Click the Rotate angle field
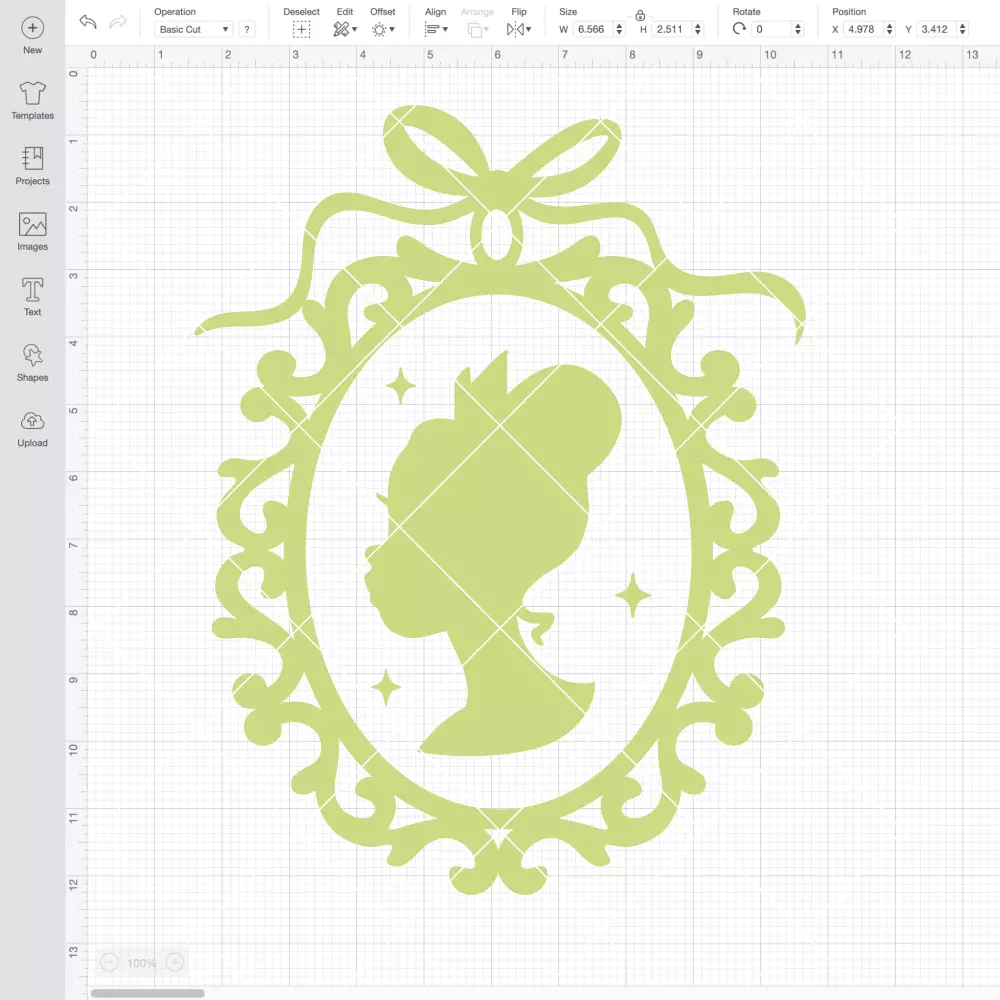1000x1000 pixels. (771, 29)
